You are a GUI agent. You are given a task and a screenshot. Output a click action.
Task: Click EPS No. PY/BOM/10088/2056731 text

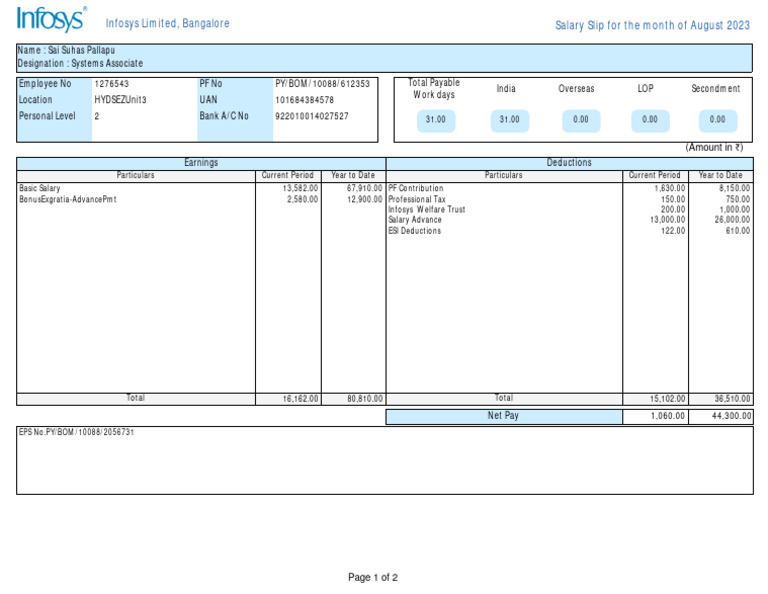click(x=76, y=432)
